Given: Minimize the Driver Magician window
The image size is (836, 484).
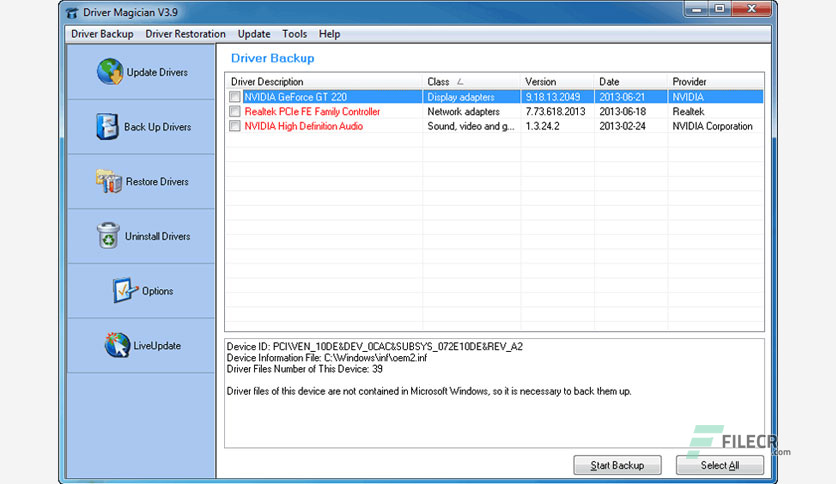Looking at the screenshot, I should [697, 9].
